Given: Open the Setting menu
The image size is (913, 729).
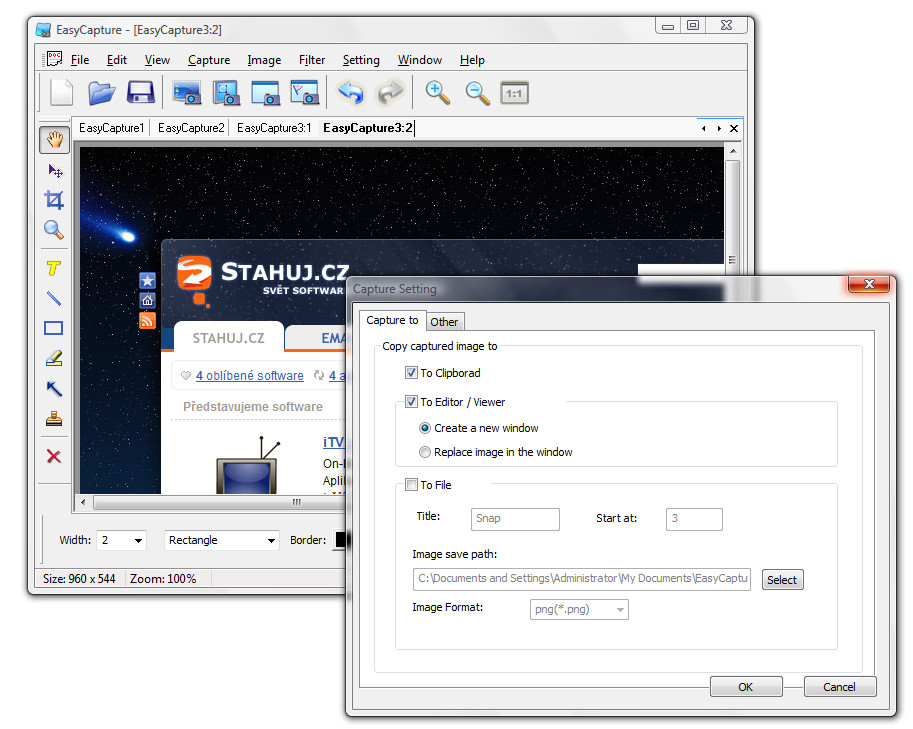Looking at the screenshot, I should click(x=361, y=60).
